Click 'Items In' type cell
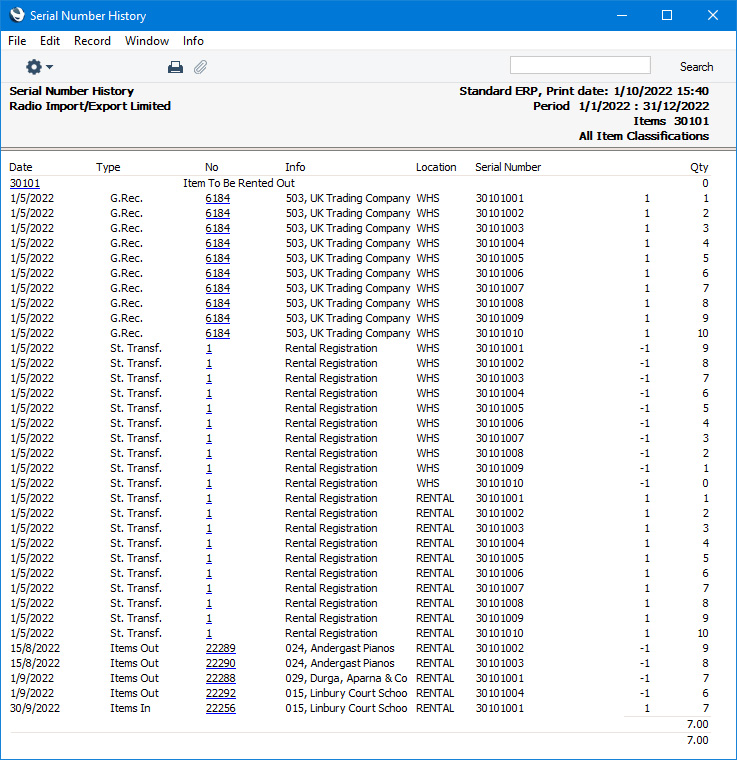This screenshot has height=760, width=737. pyautogui.click(x=130, y=708)
